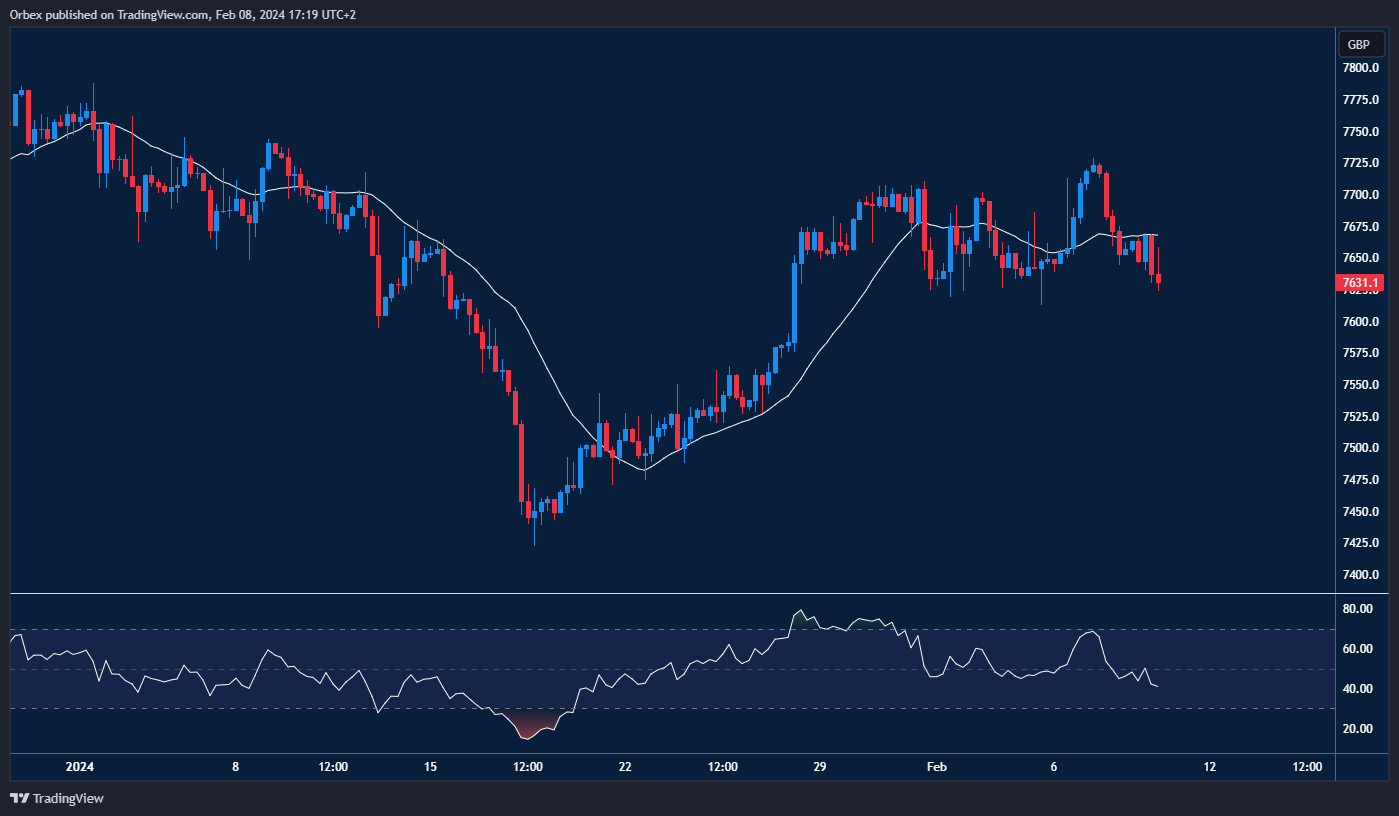Image resolution: width=1399 pixels, height=816 pixels.
Task: Open the GBP currency selector
Action: click(1358, 45)
